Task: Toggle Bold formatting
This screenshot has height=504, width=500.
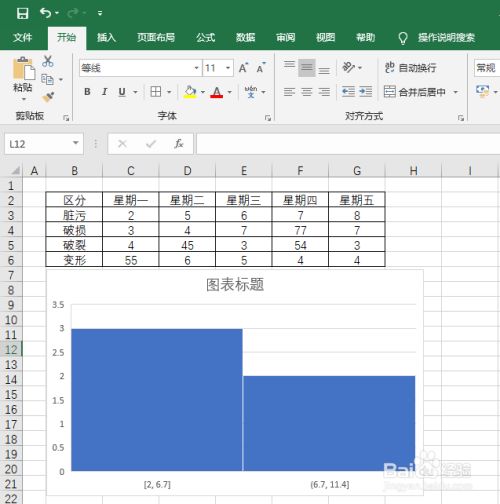Action: point(87,92)
